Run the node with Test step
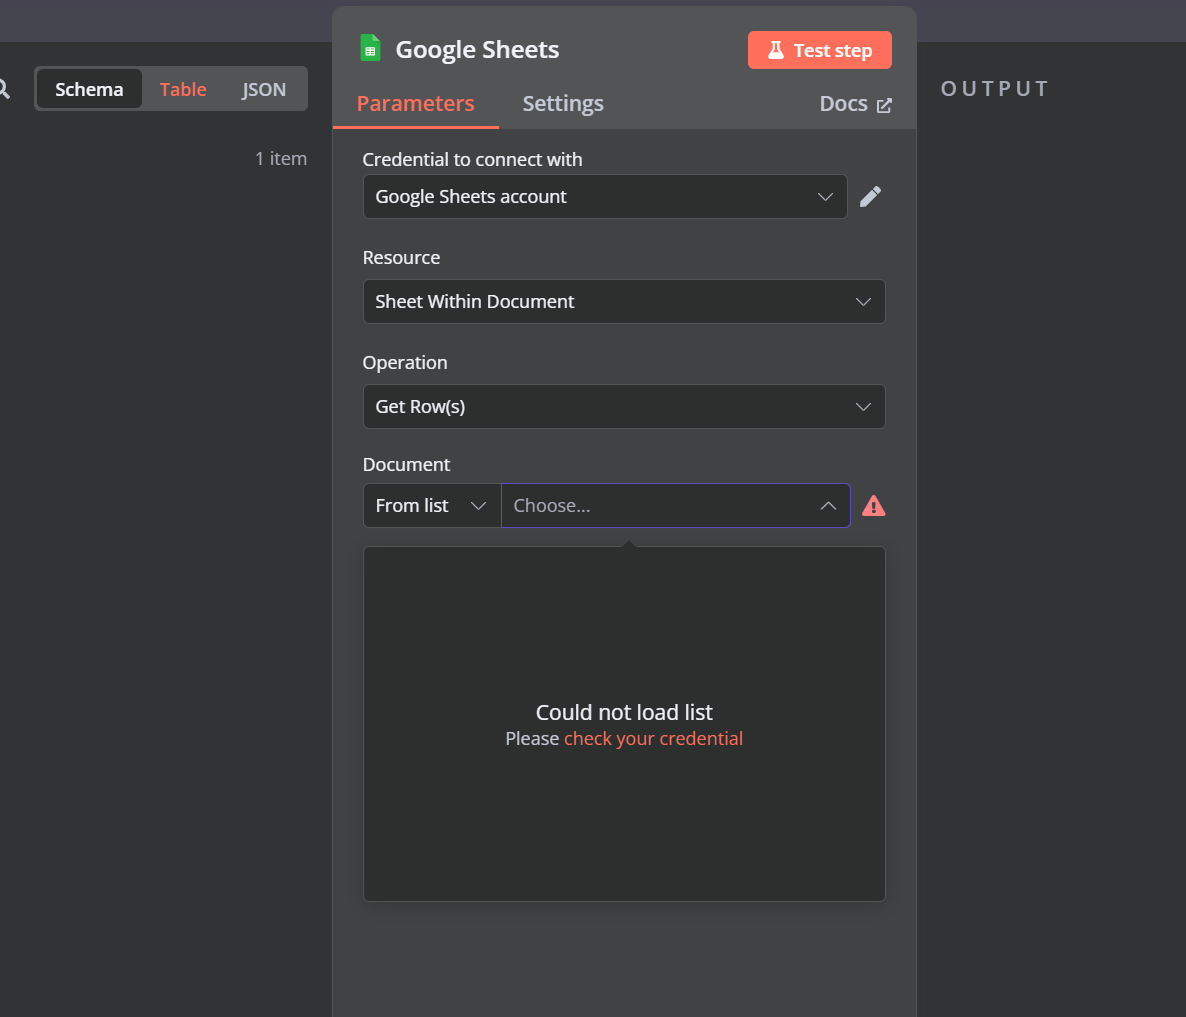Viewport: 1186px width, 1017px height. [x=820, y=49]
